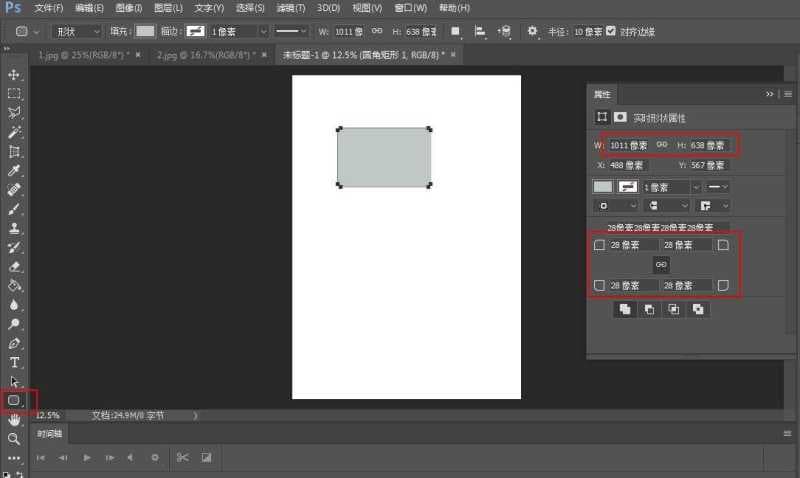800x478 pixels.
Task: Open the 形状 tool mode dropdown
Action: [77, 31]
